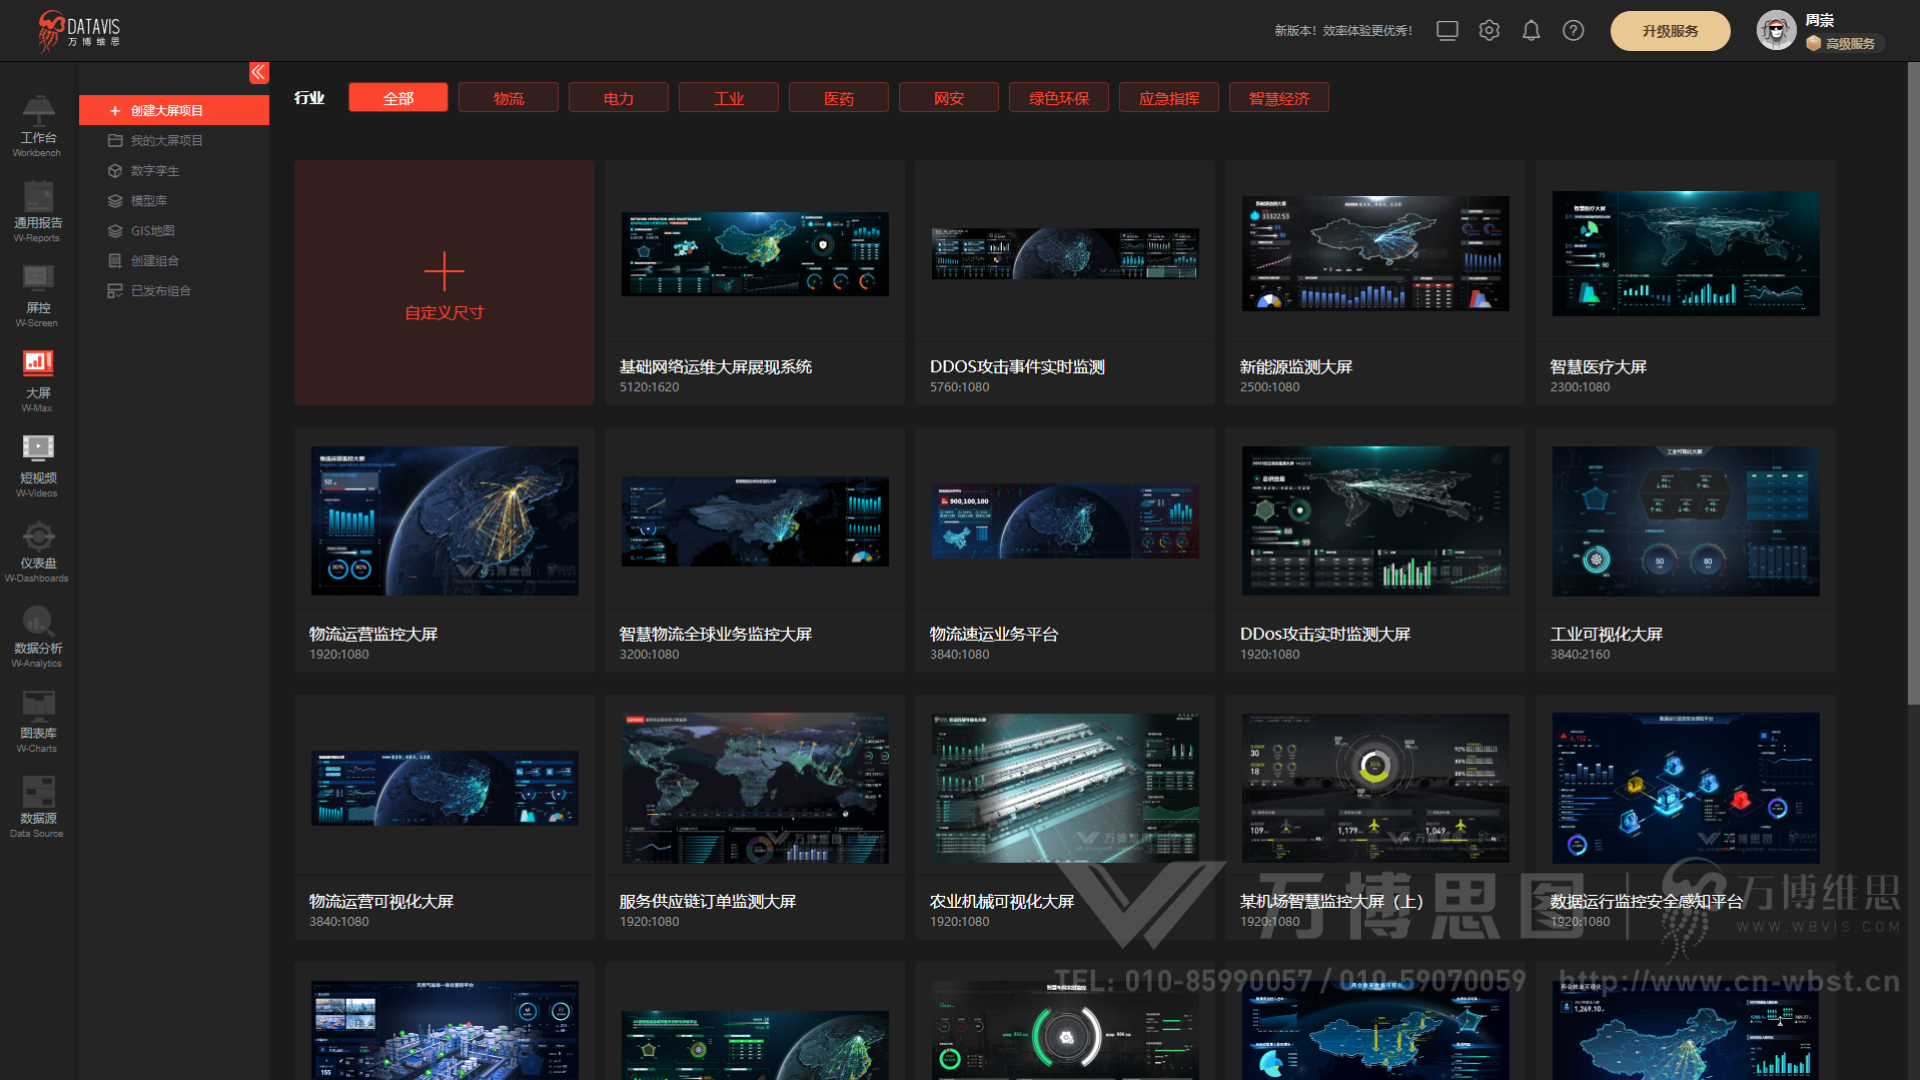
Task: Open the W-Reports module icon
Action: (x=38, y=197)
